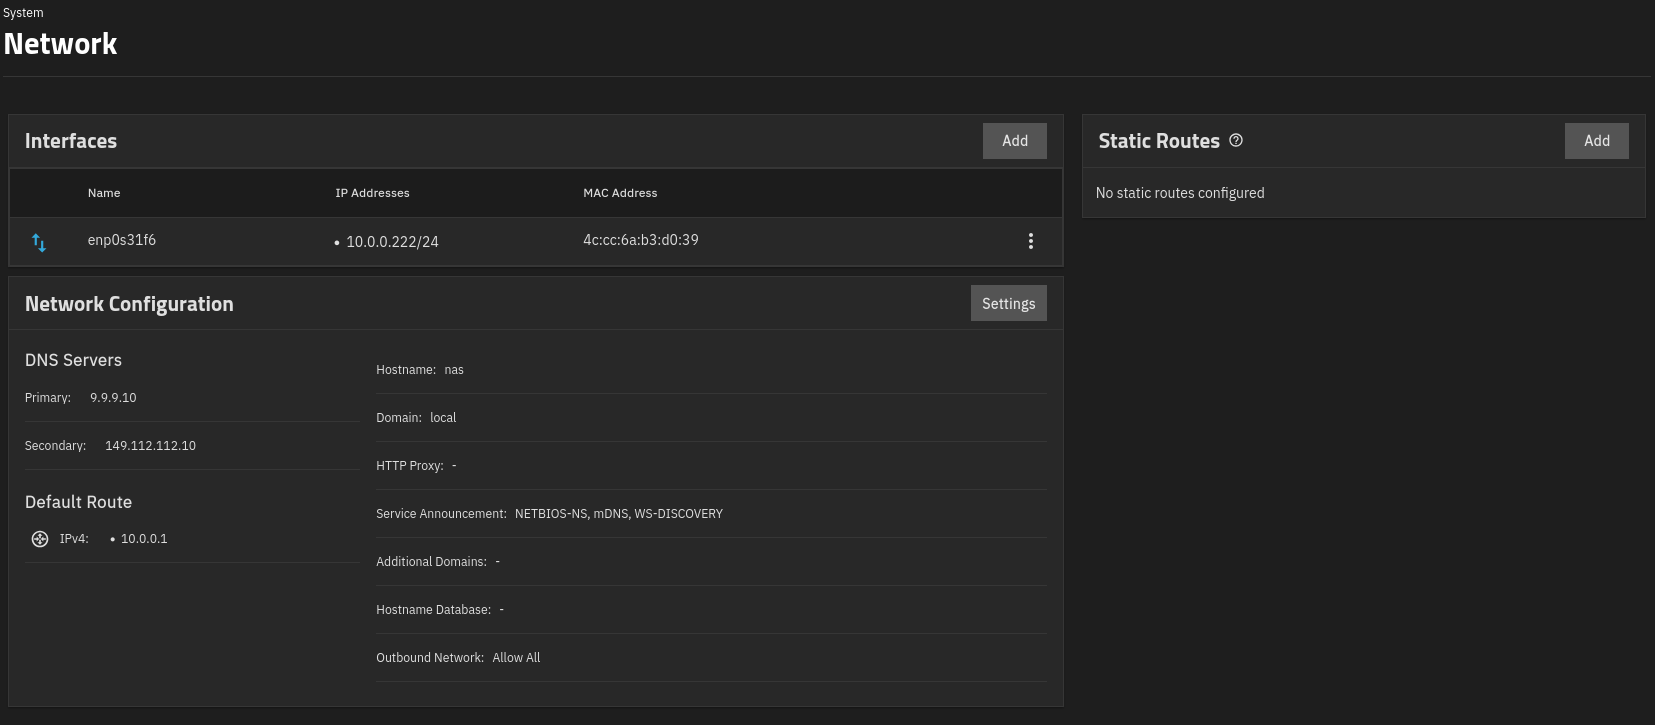Select the enp0s31f6 interface name
The width and height of the screenshot is (1655, 725).
pos(122,240)
